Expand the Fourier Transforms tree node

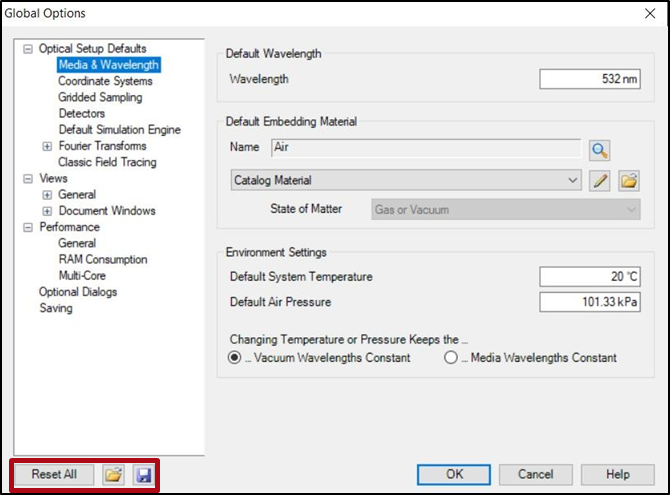47,146
